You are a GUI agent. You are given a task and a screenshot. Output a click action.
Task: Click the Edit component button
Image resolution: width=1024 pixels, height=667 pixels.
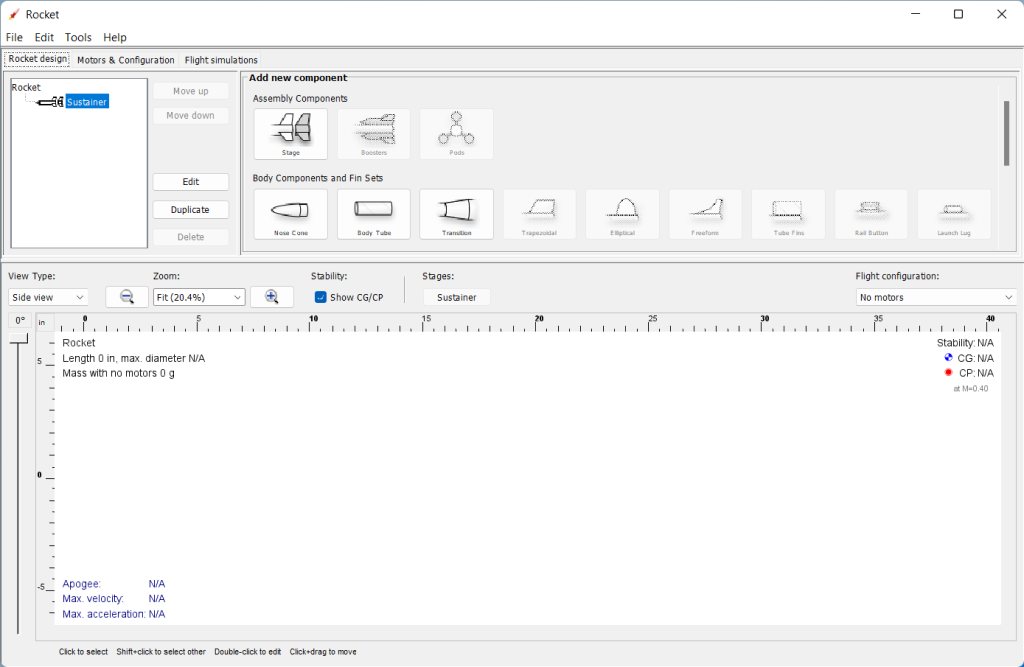[x=190, y=182]
